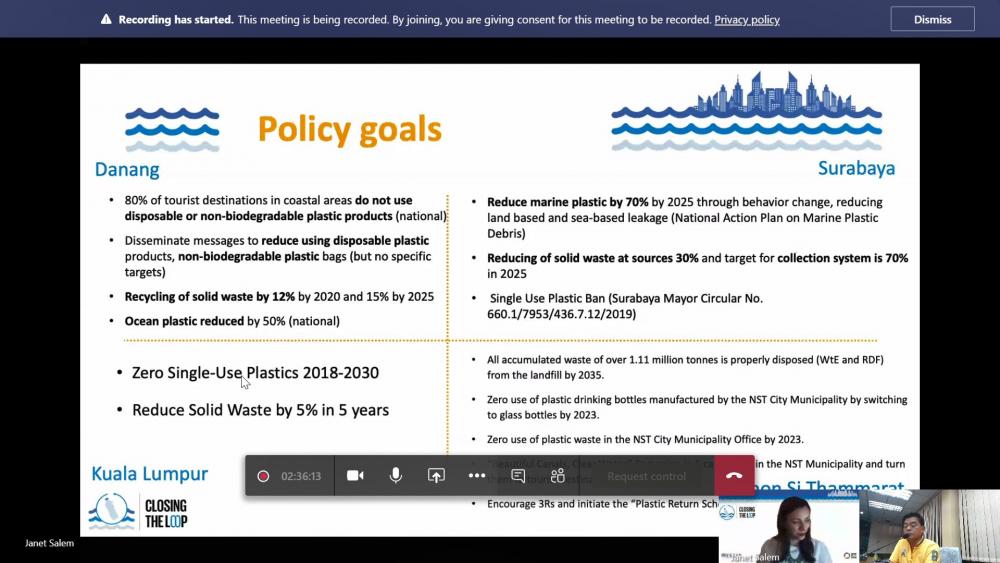This screenshot has width=1000, height=563.
Task: Click 'Ocean plastic reduced by 50%' bullet
Action: pos(232,321)
